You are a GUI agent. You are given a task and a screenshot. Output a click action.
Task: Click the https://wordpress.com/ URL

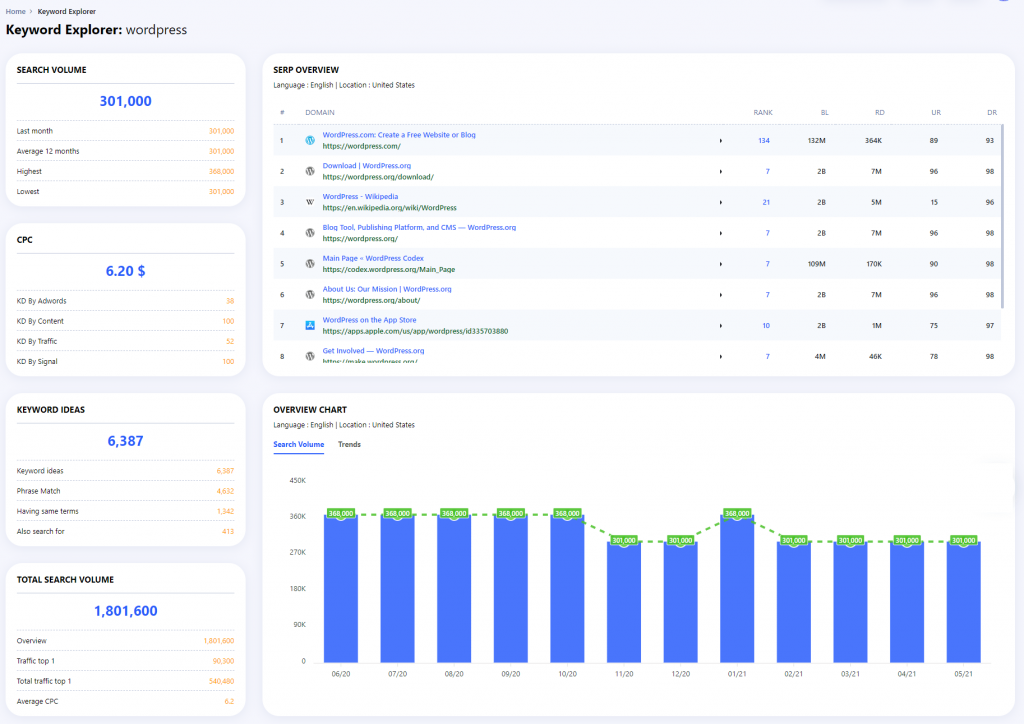(x=362, y=146)
